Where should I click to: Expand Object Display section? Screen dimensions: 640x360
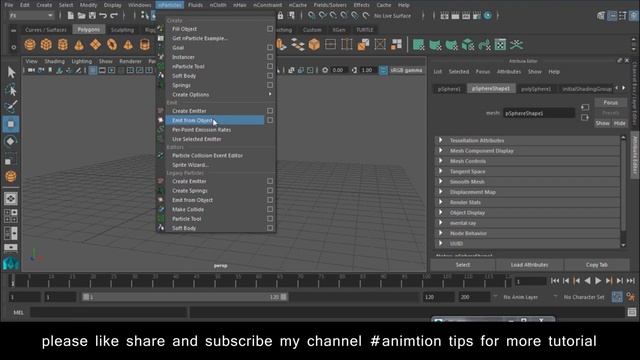click(440, 212)
